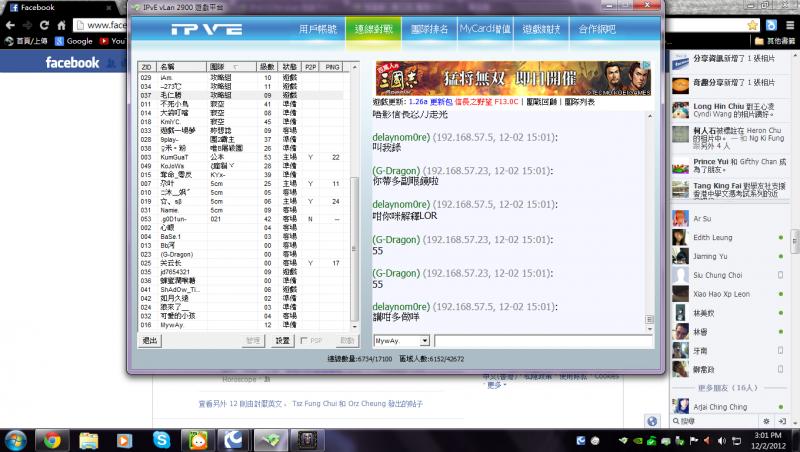Click the 退出 exit button
800x452 pixels.
150,341
